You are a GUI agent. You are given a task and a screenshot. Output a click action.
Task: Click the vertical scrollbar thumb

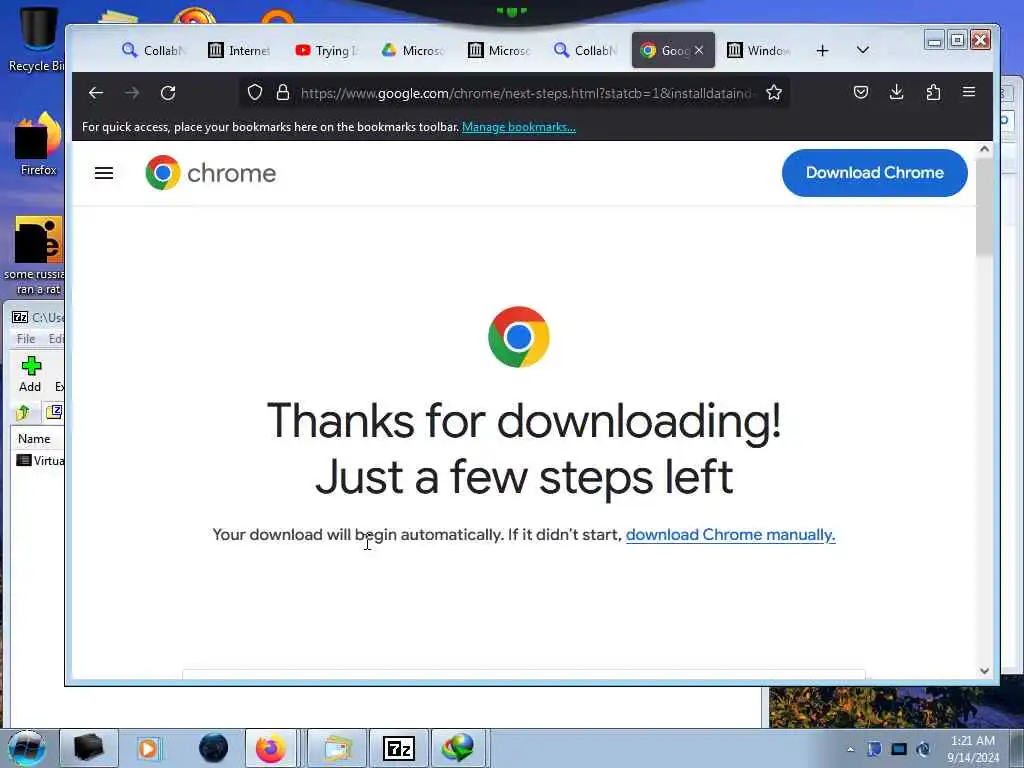pos(984,207)
